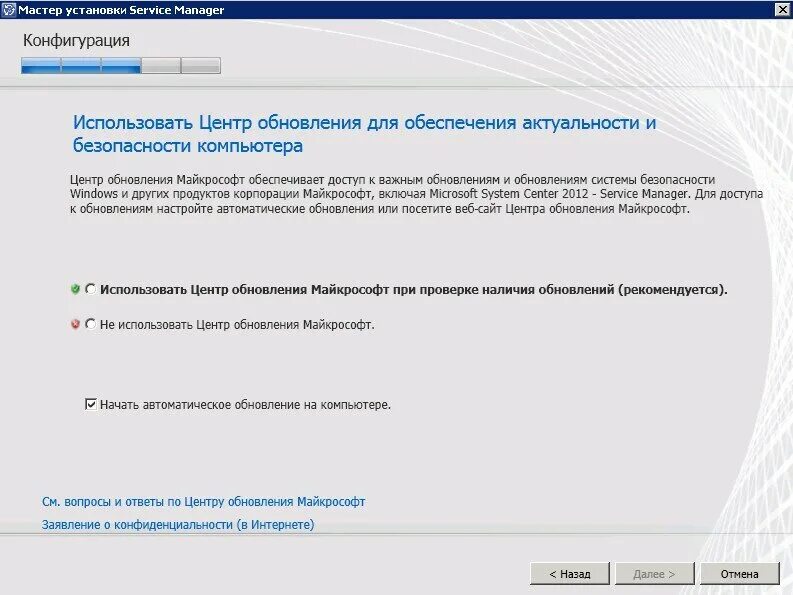
Task: Click the red shield icon by 'Не использовать'
Action: (x=75, y=324)
